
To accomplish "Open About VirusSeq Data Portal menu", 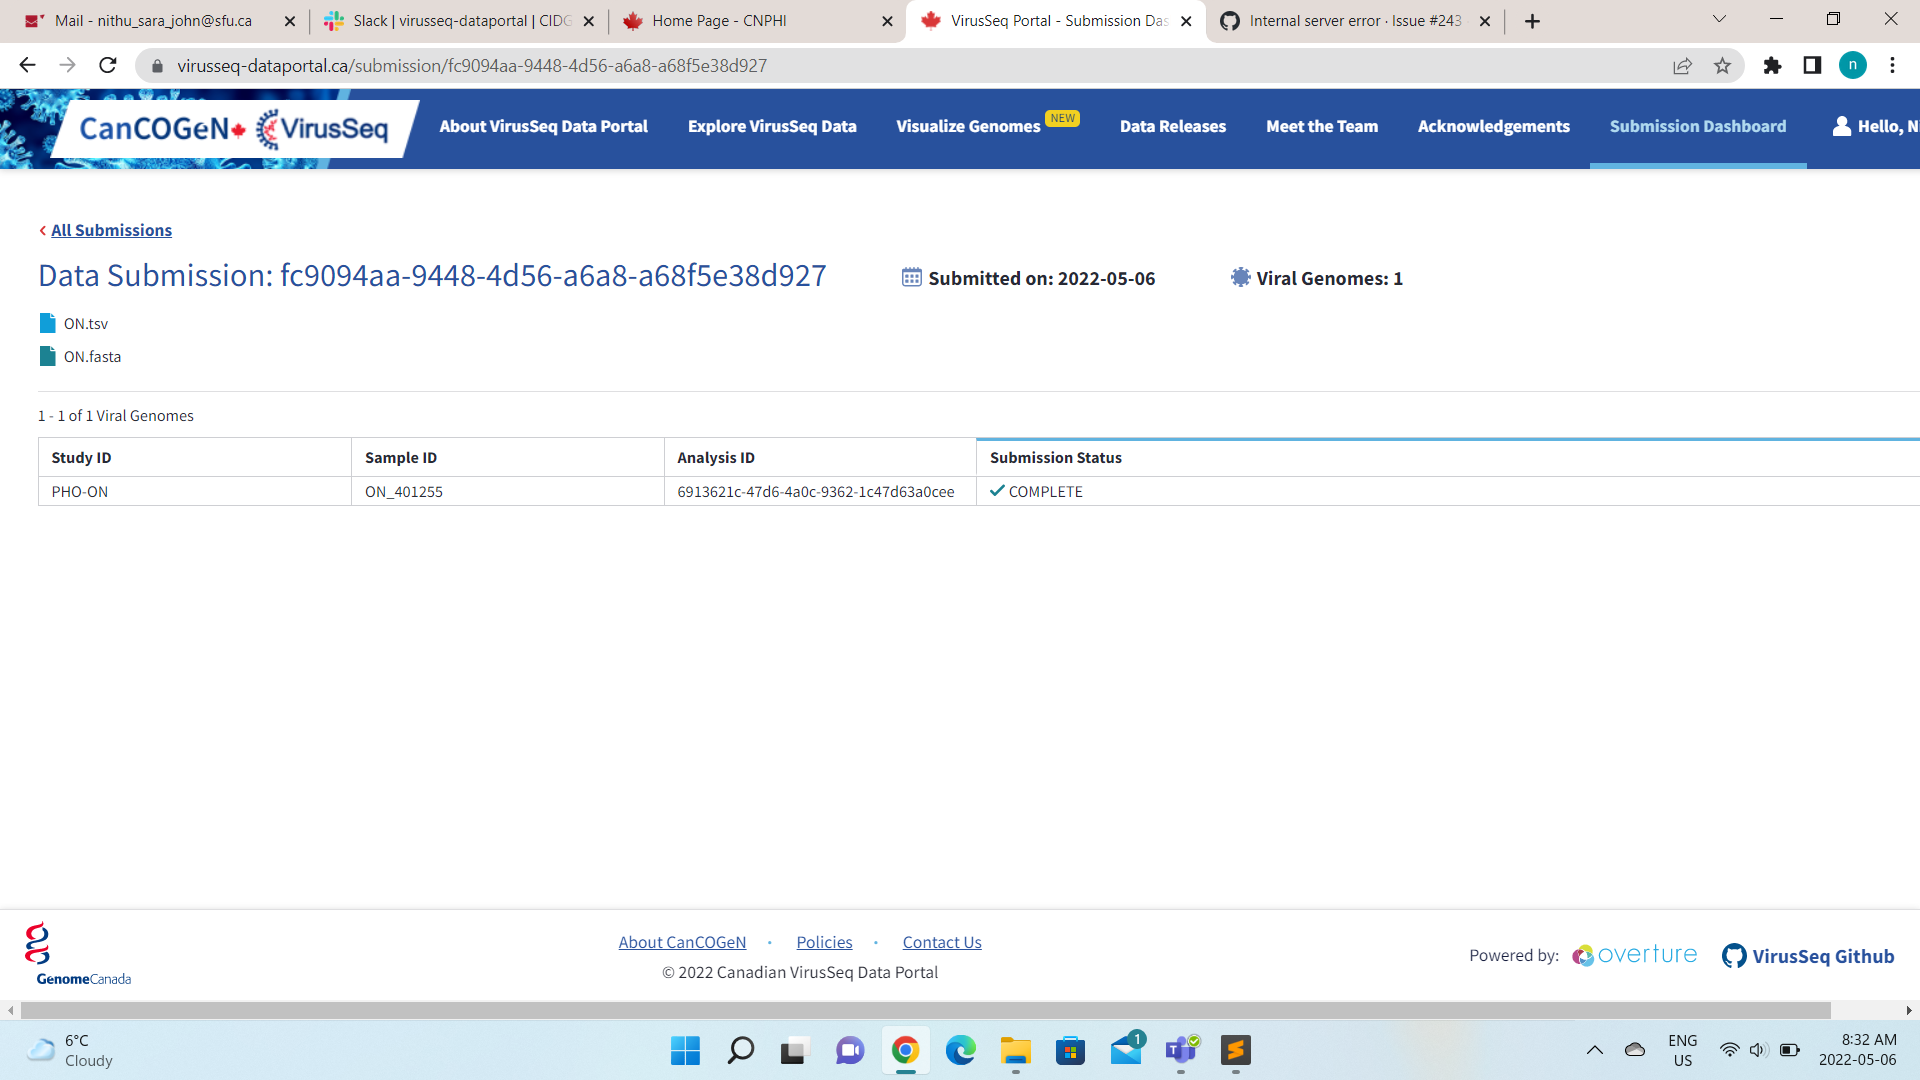I will (x=543, y=126).
